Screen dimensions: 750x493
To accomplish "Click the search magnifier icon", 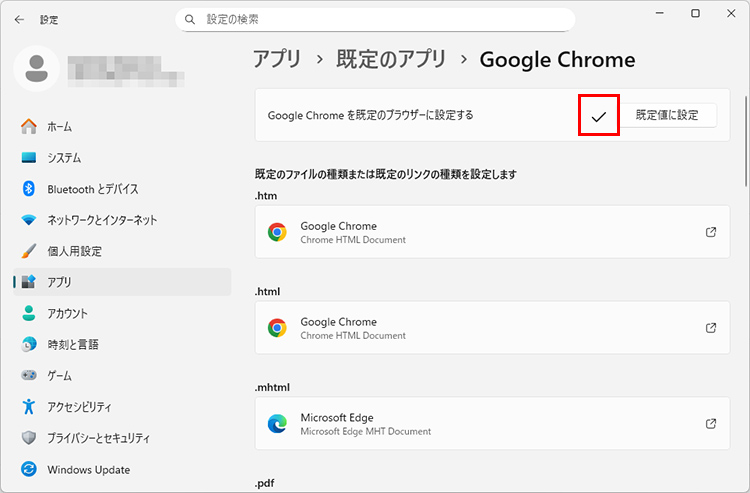I will 191,20.
